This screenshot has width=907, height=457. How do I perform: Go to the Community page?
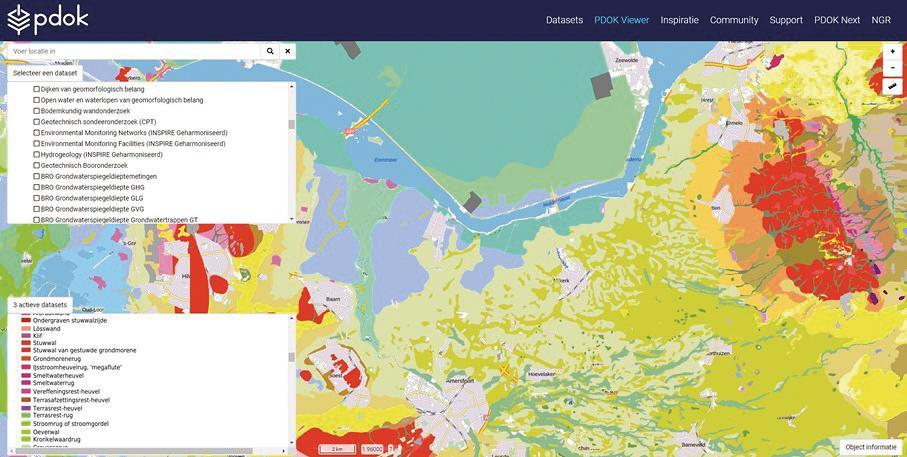(x=734, y=20)
